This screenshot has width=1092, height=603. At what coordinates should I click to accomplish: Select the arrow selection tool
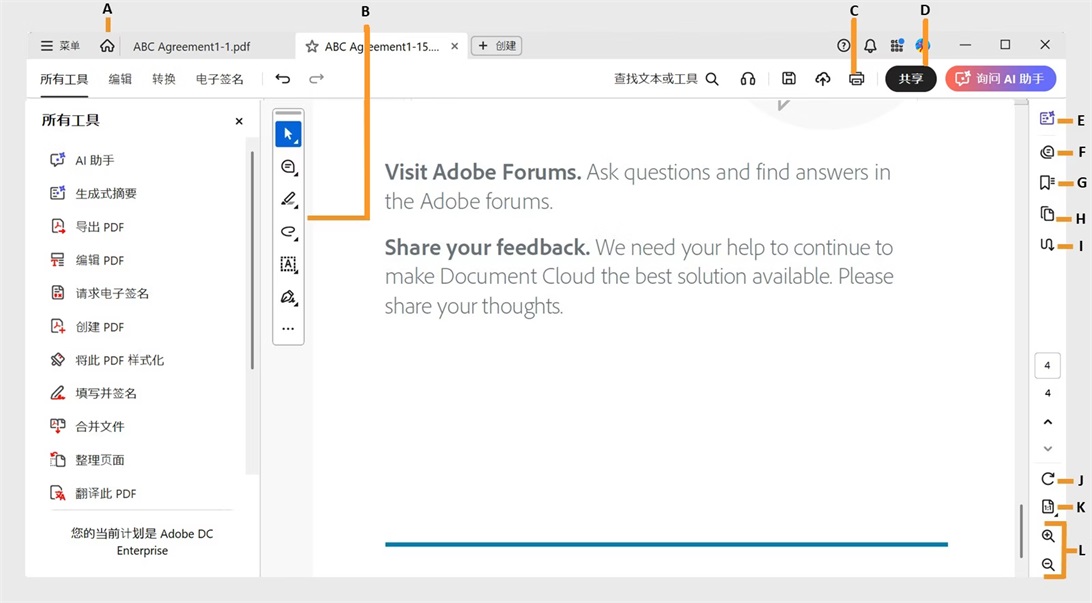(288, 134)
